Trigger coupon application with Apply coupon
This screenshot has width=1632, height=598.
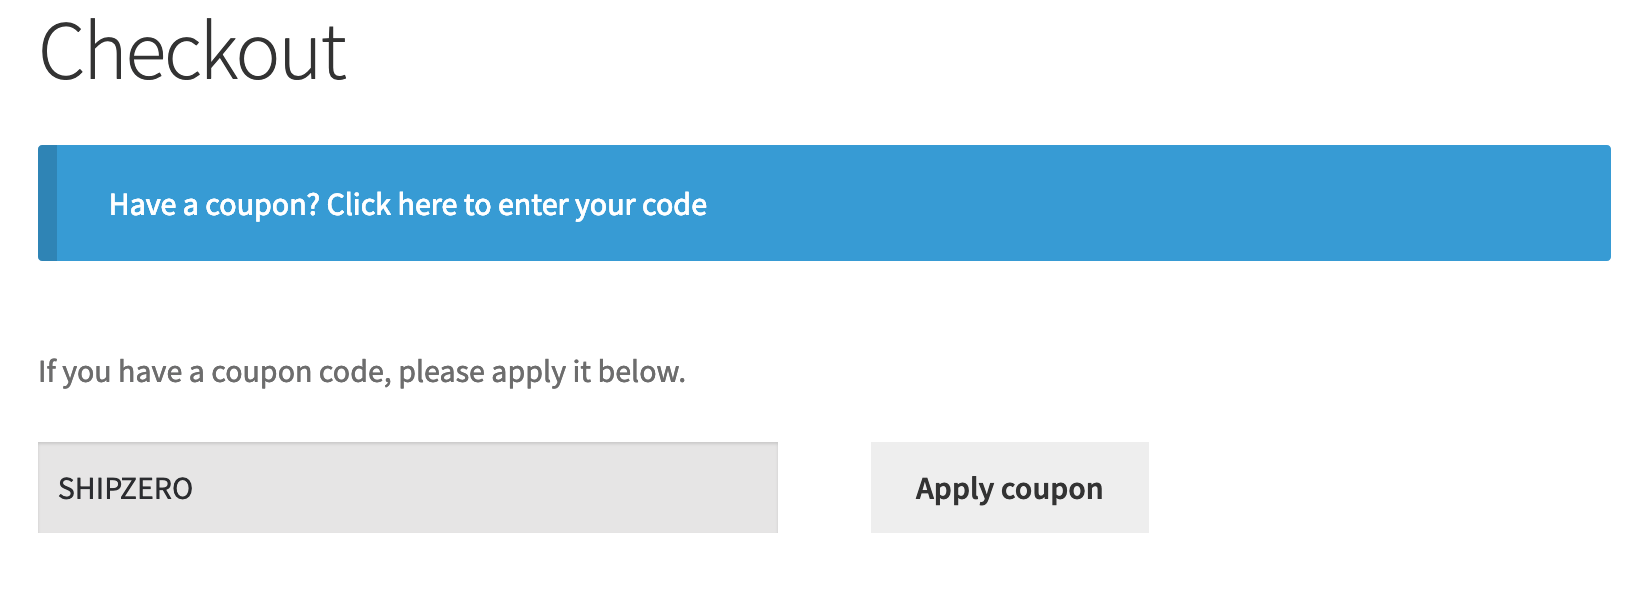[x=1009, y=488]
